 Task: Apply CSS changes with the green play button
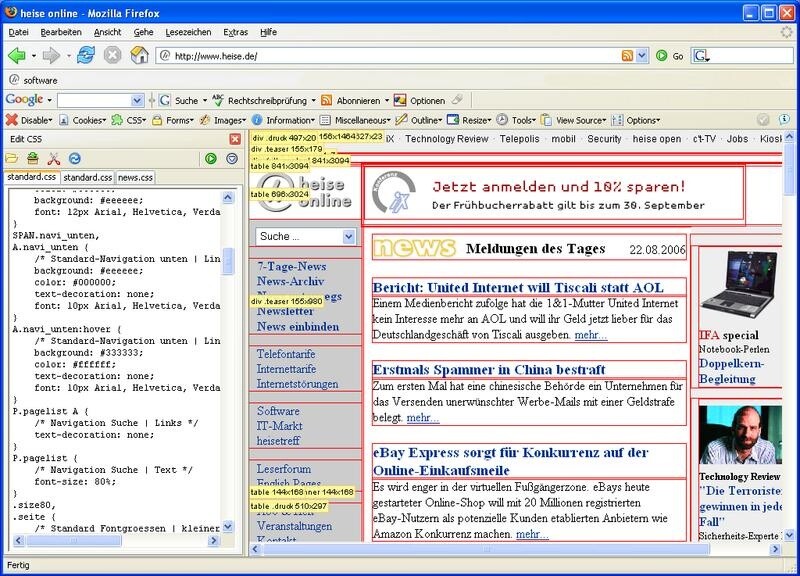(x=211, y=157)
